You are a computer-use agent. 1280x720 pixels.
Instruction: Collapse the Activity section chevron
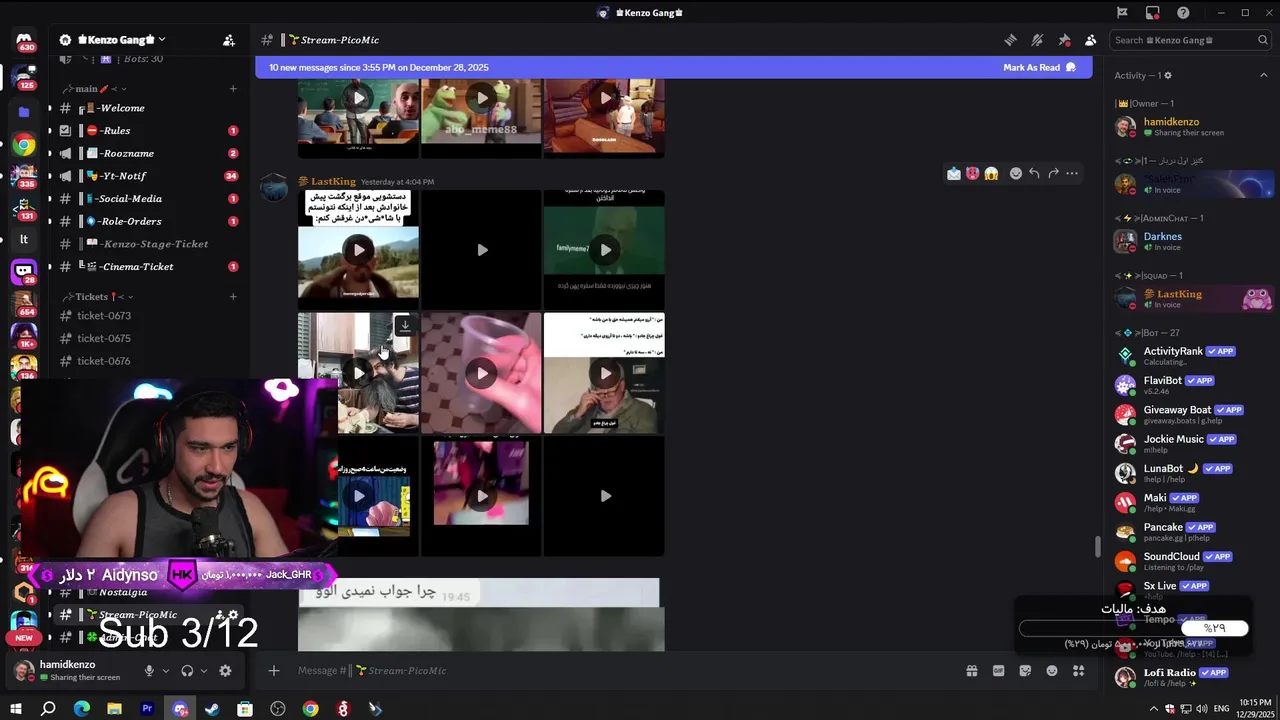click(1263, 76)
